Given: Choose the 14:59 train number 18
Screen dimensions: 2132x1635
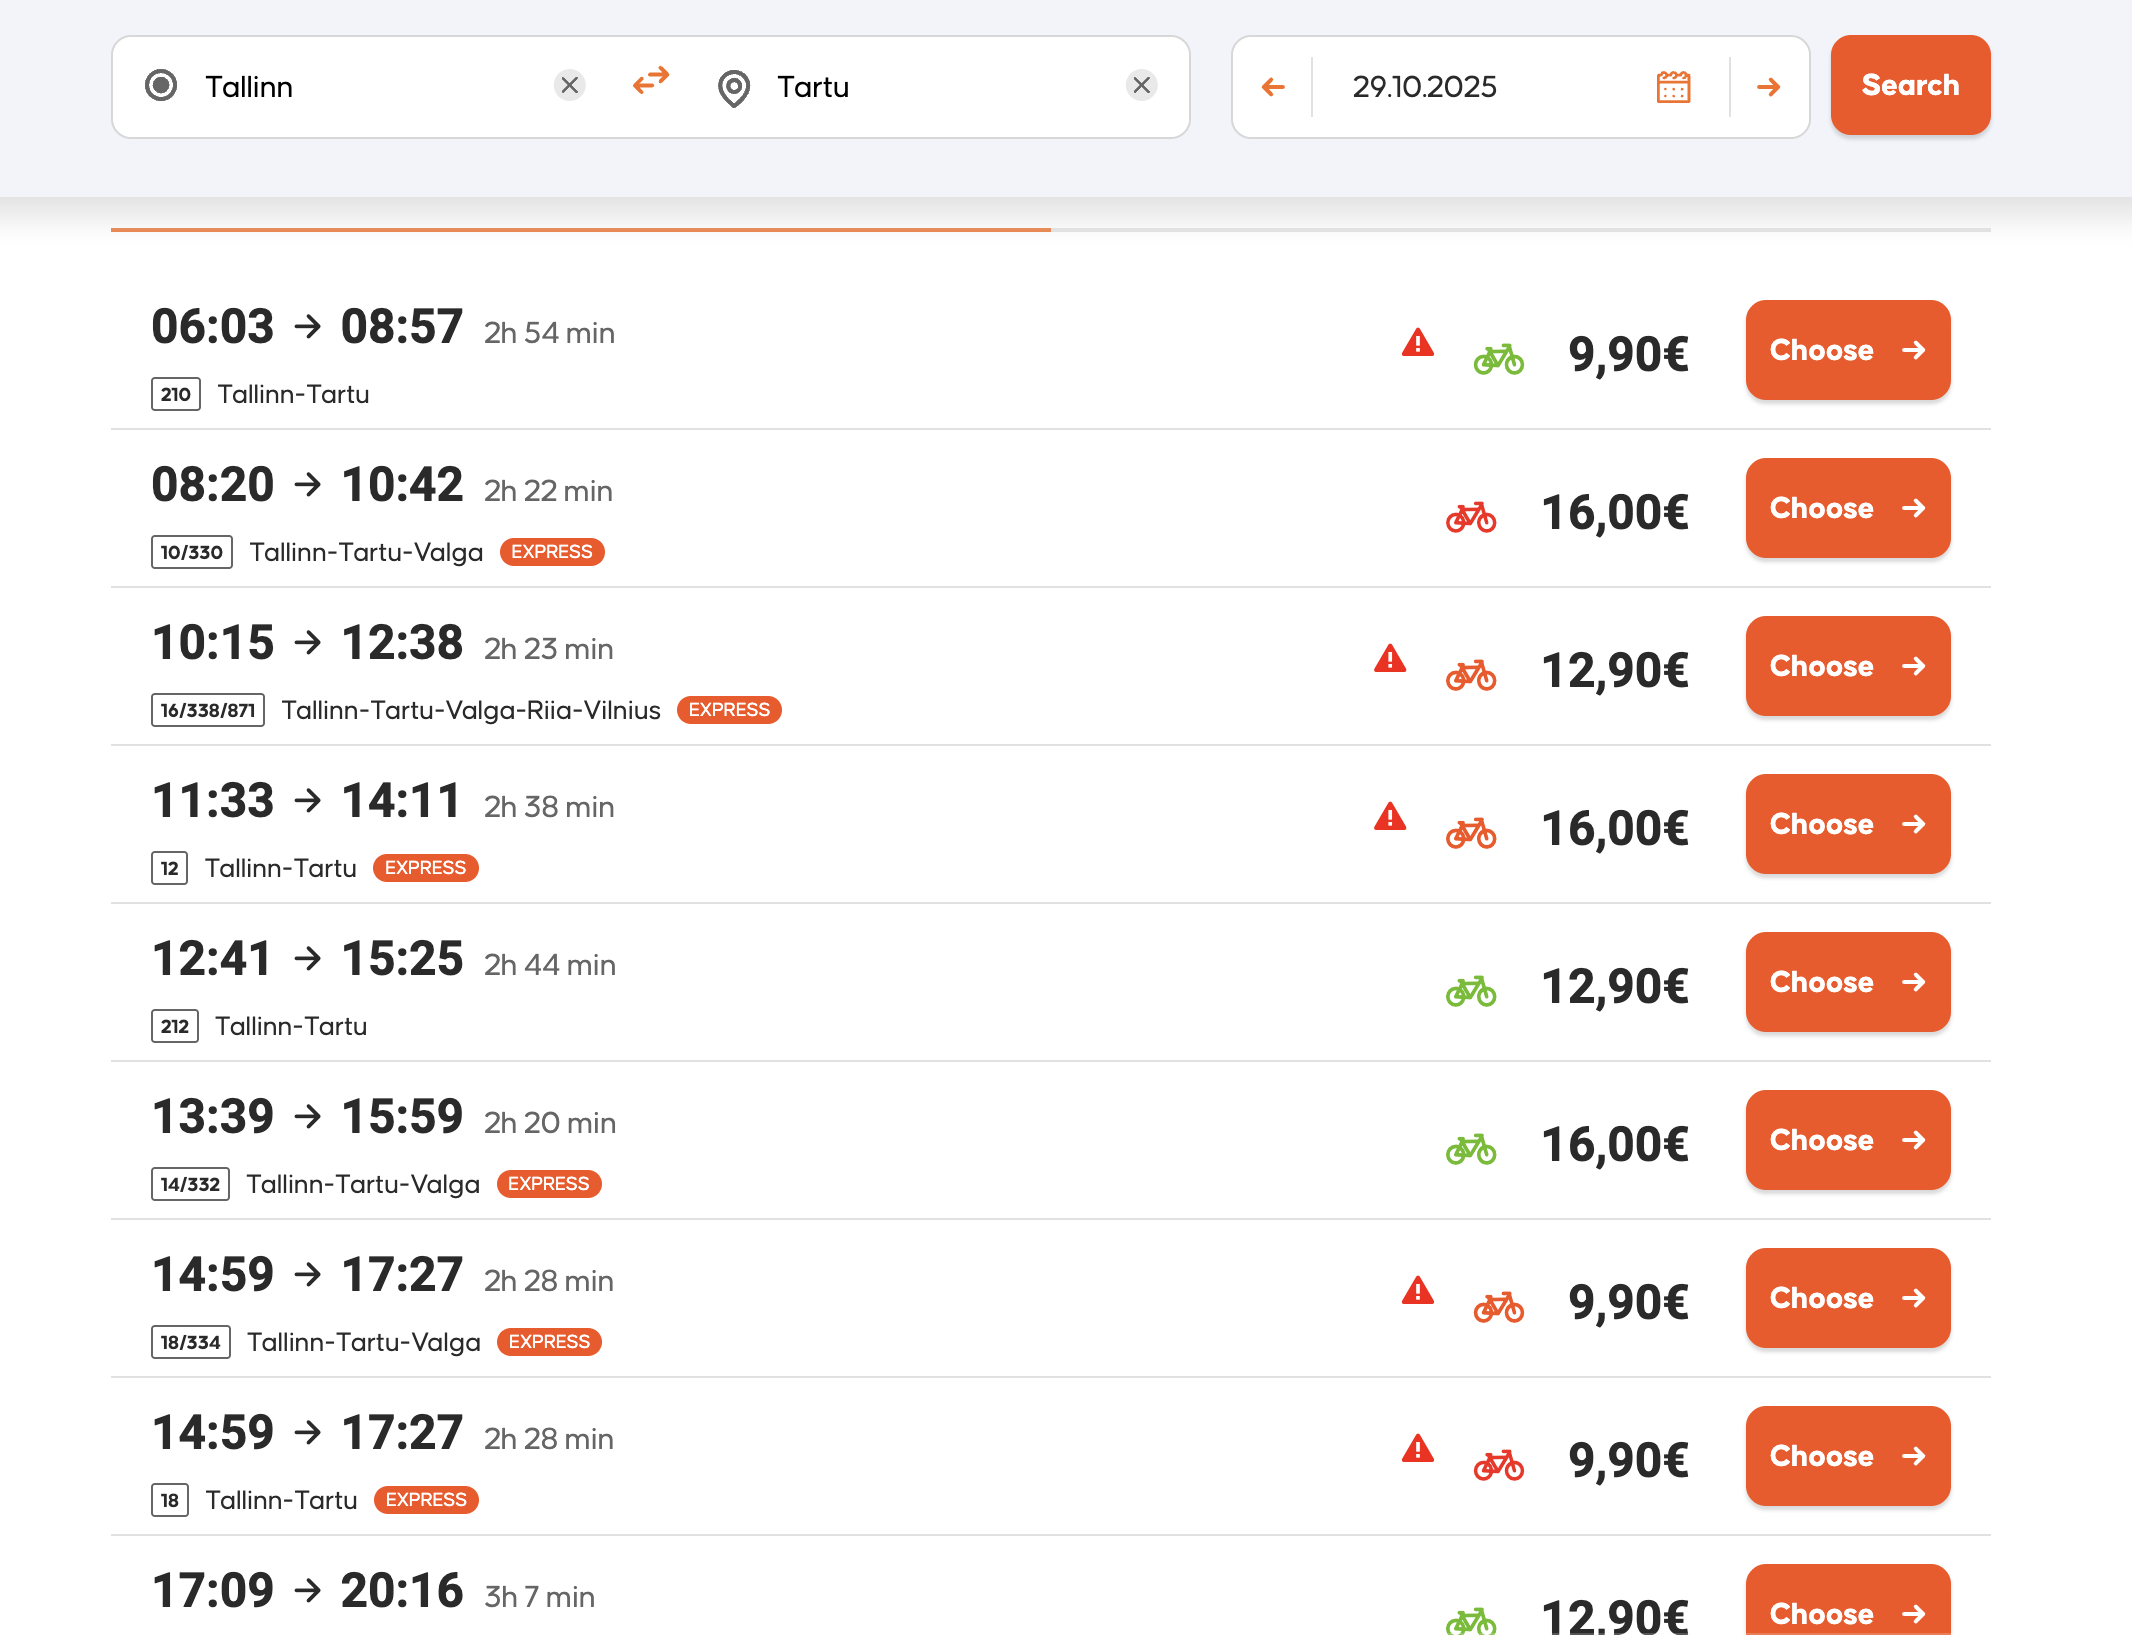Looking at the screenshot, I should click(x=1847, y=1456).
